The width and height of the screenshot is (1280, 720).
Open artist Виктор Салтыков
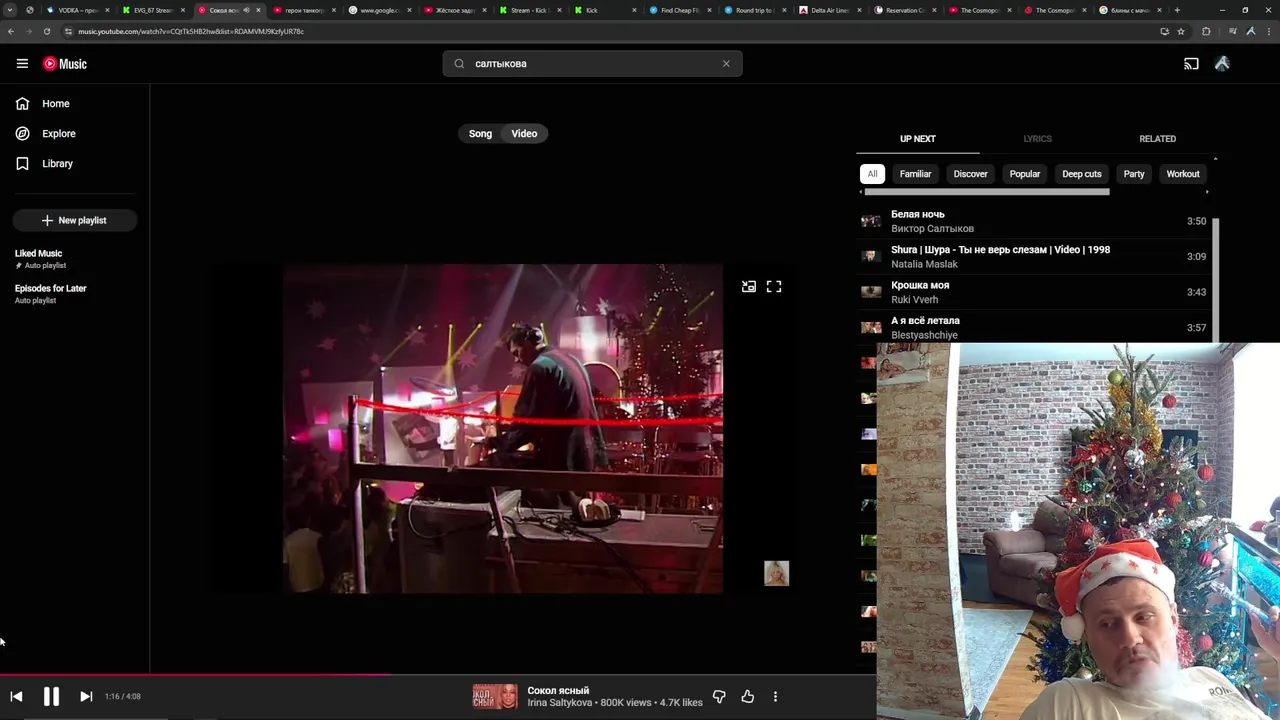click(x=932, y=228)
